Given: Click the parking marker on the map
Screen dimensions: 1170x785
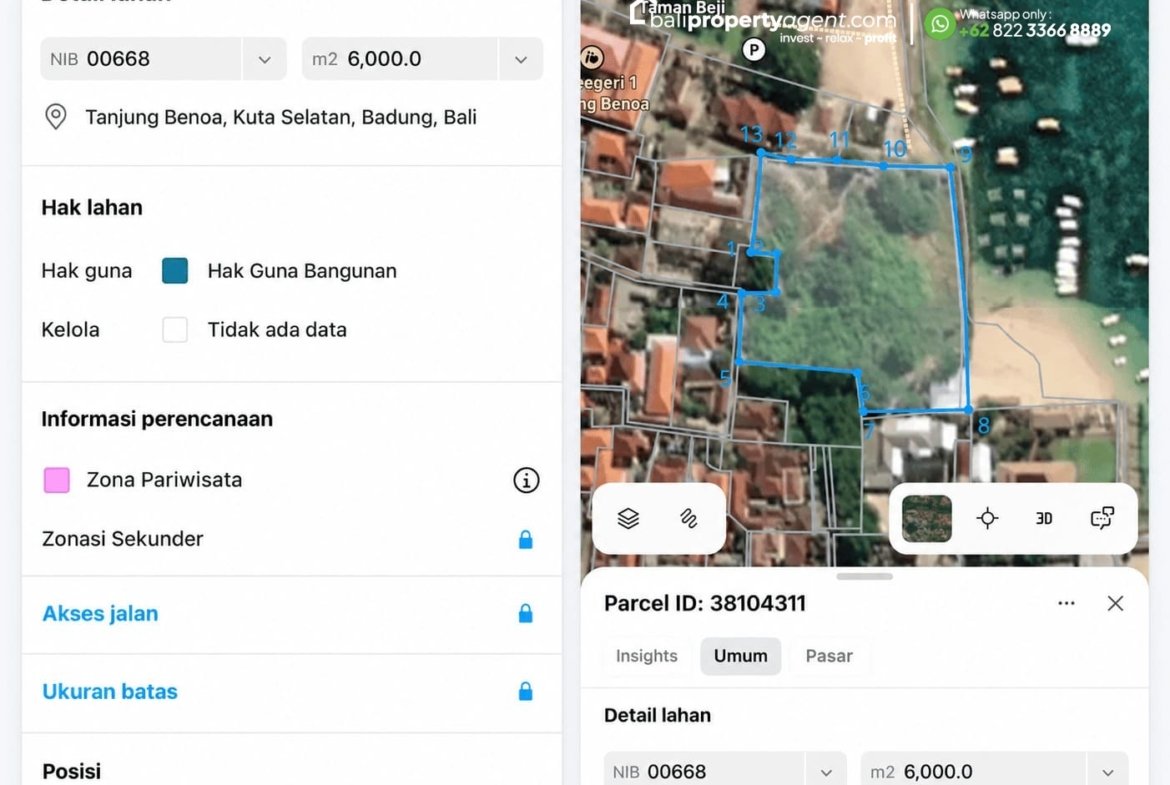Looking at the screenshot, I should tap(754, 50).
